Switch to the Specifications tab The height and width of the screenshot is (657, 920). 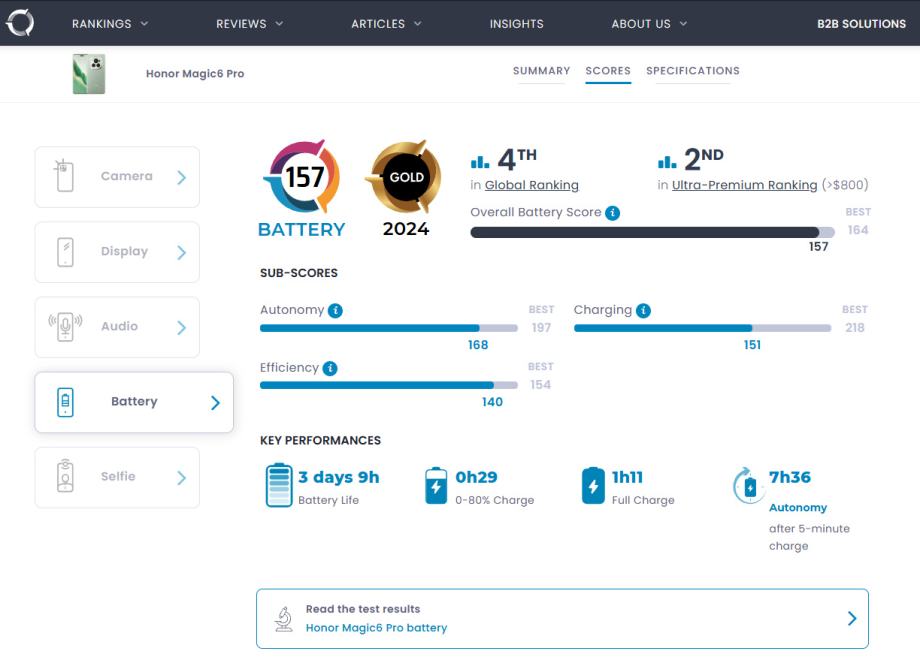[x=693, y=71]
